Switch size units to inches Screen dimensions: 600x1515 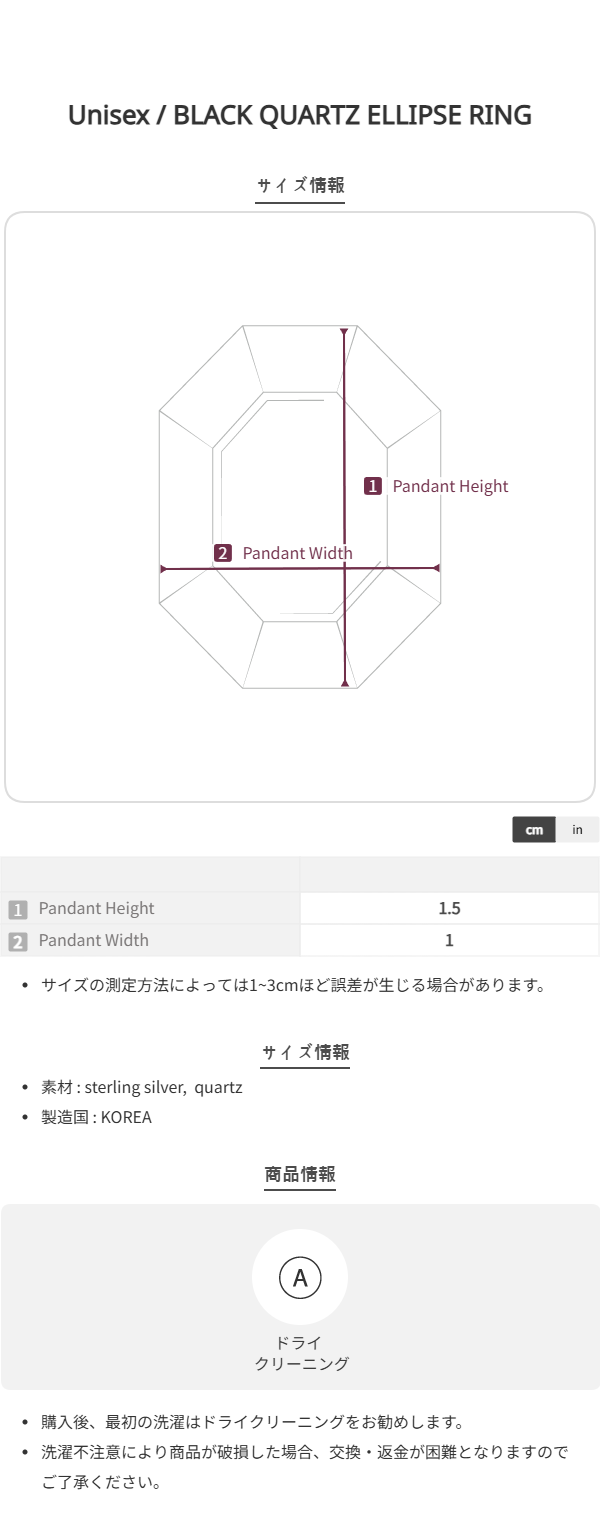pos(577,830)
